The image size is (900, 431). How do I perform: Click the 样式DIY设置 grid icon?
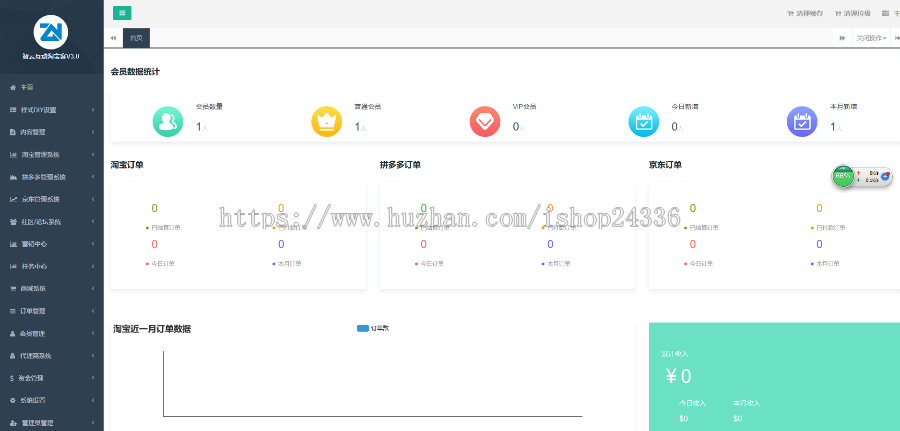coord(13,110)
